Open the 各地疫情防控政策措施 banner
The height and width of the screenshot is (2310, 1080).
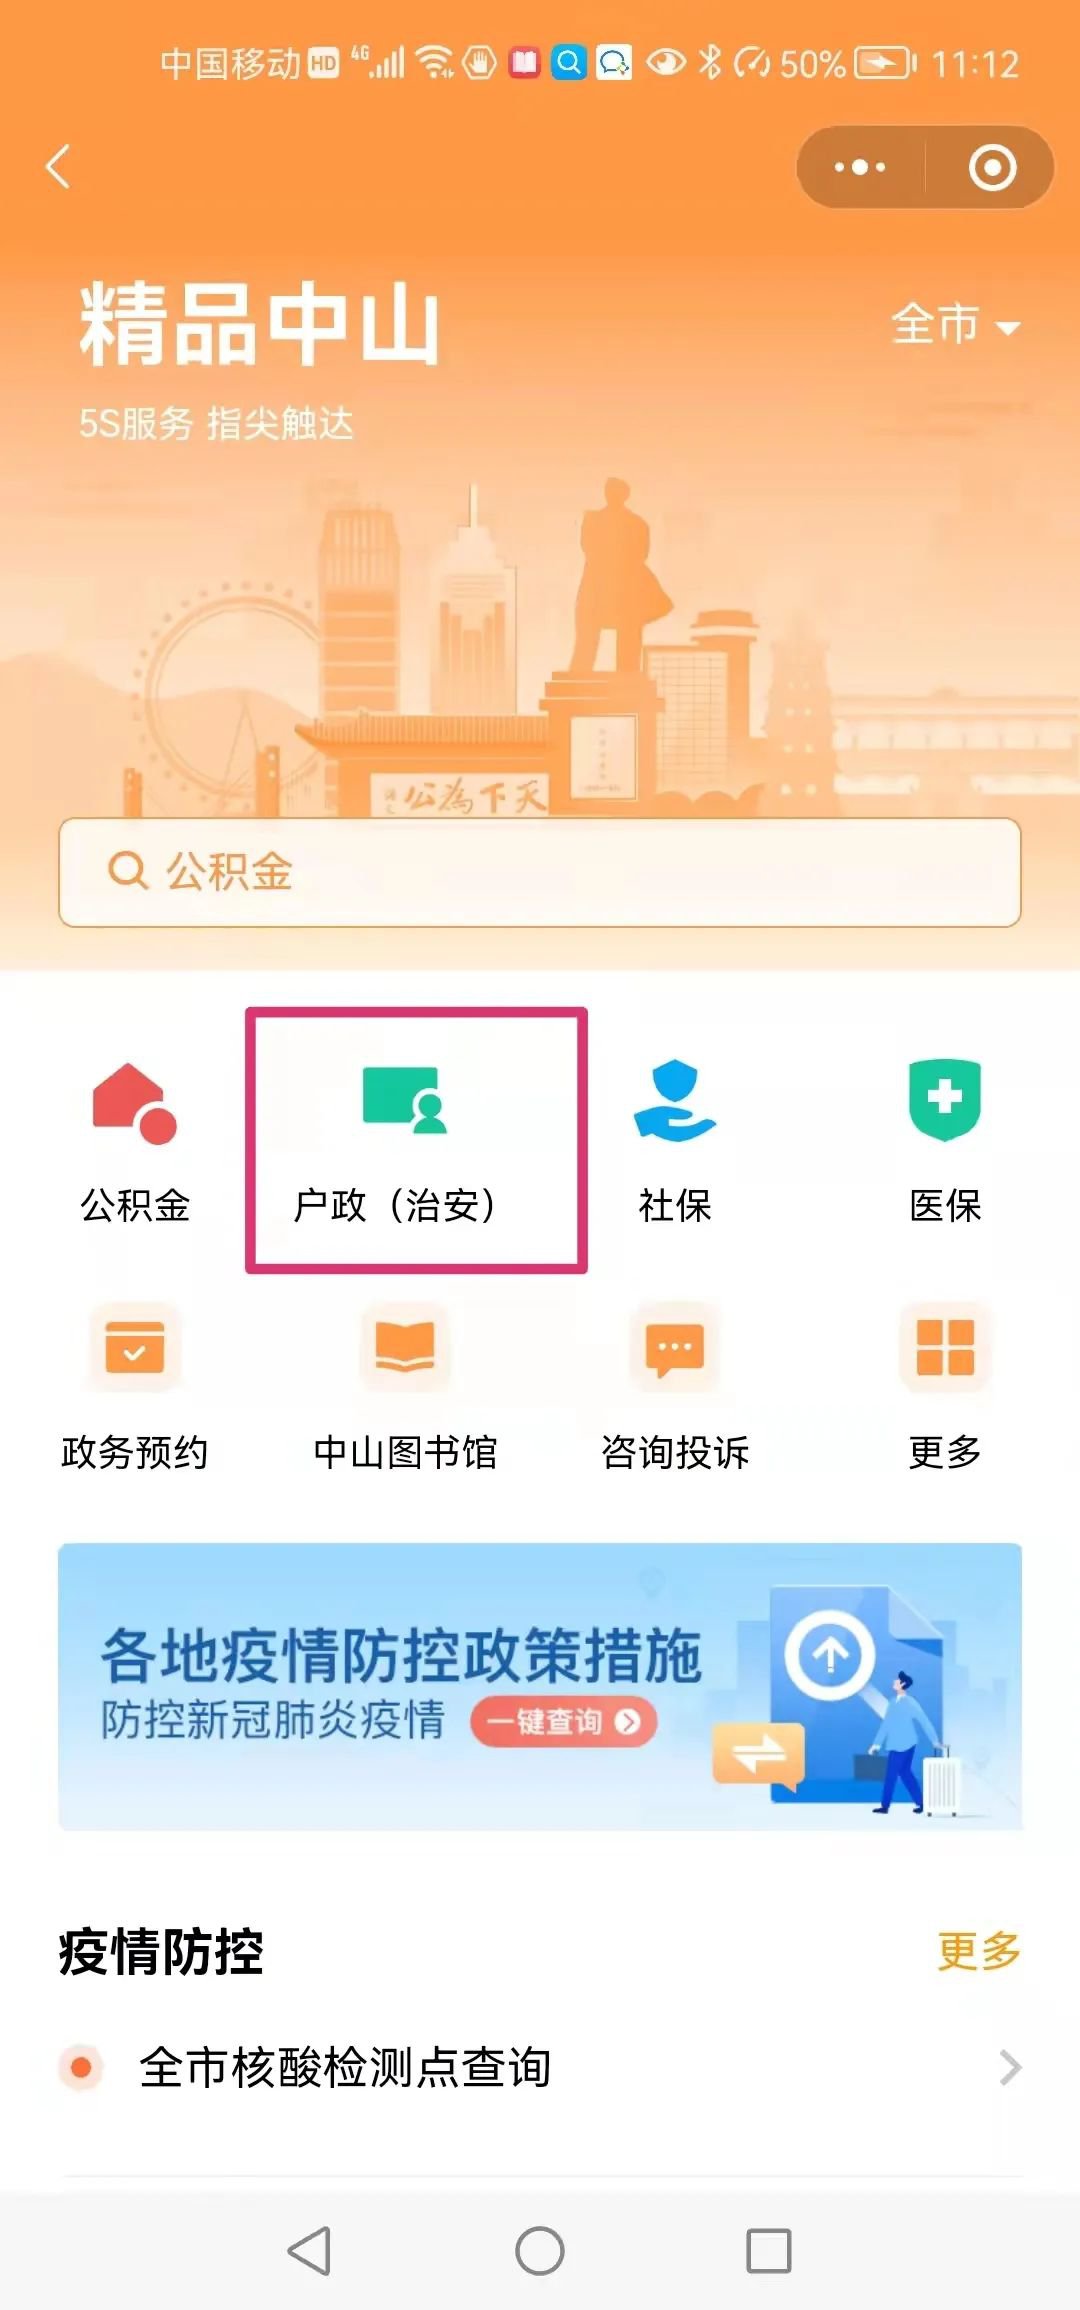(540, 1686)
